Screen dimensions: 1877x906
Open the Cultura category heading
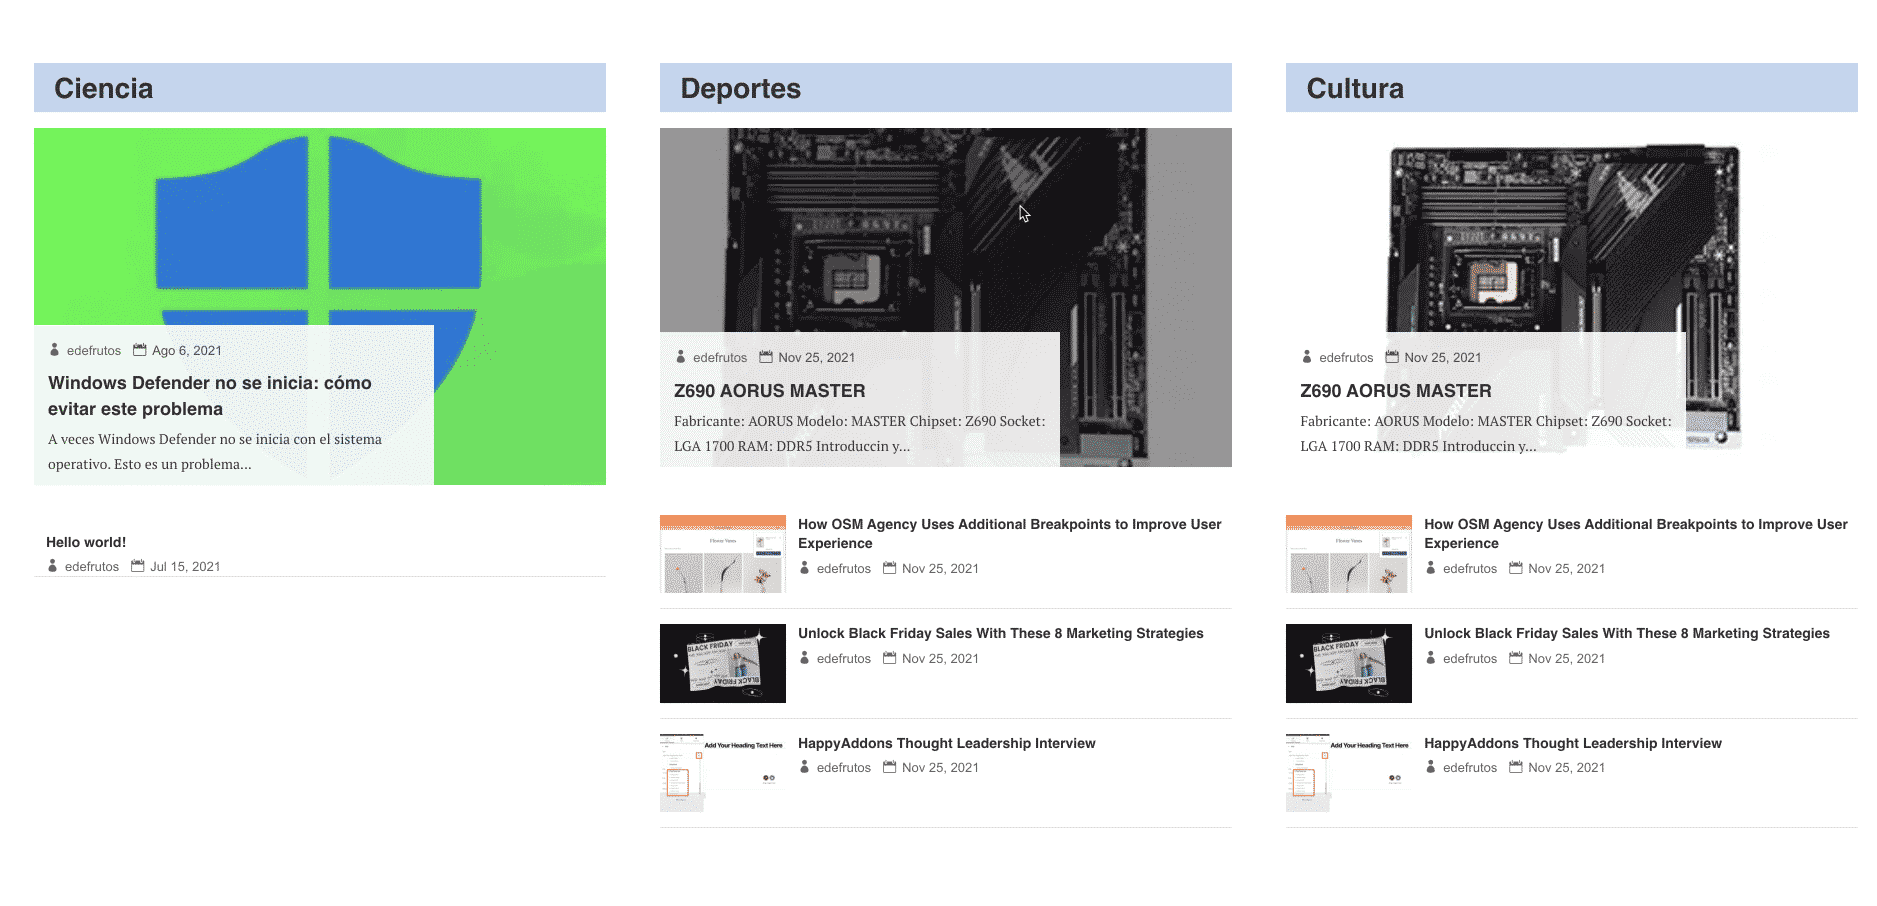click(x=1355, y=89)
